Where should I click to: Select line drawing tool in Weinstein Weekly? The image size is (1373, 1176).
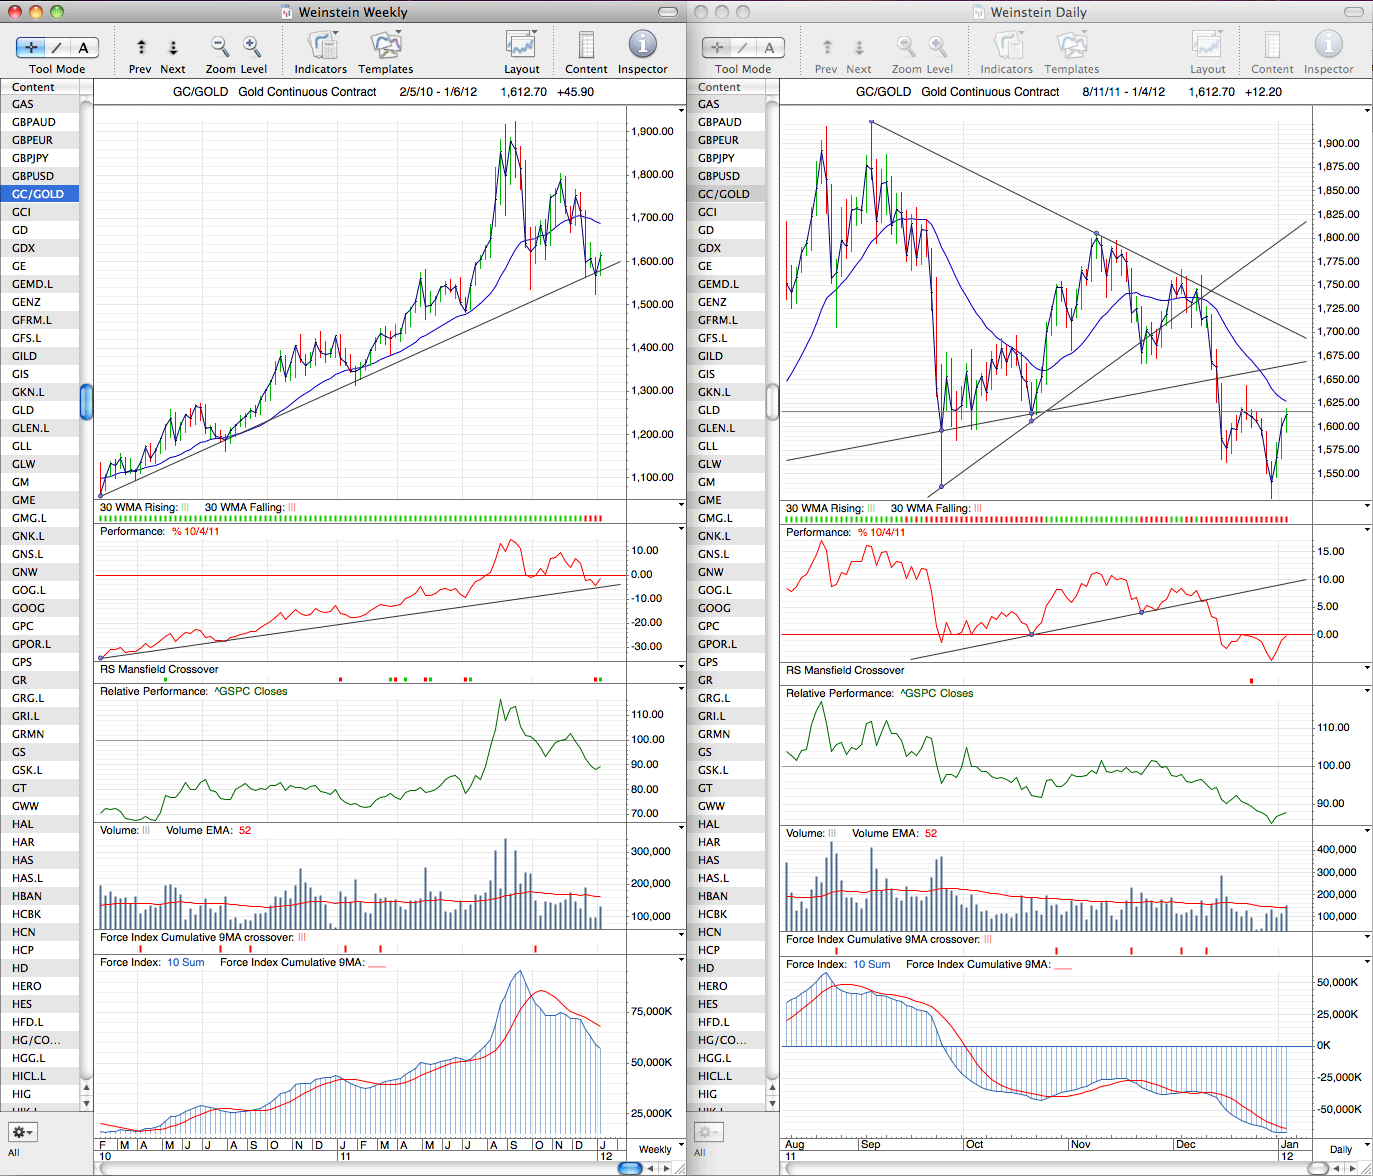tap(58, 47)
